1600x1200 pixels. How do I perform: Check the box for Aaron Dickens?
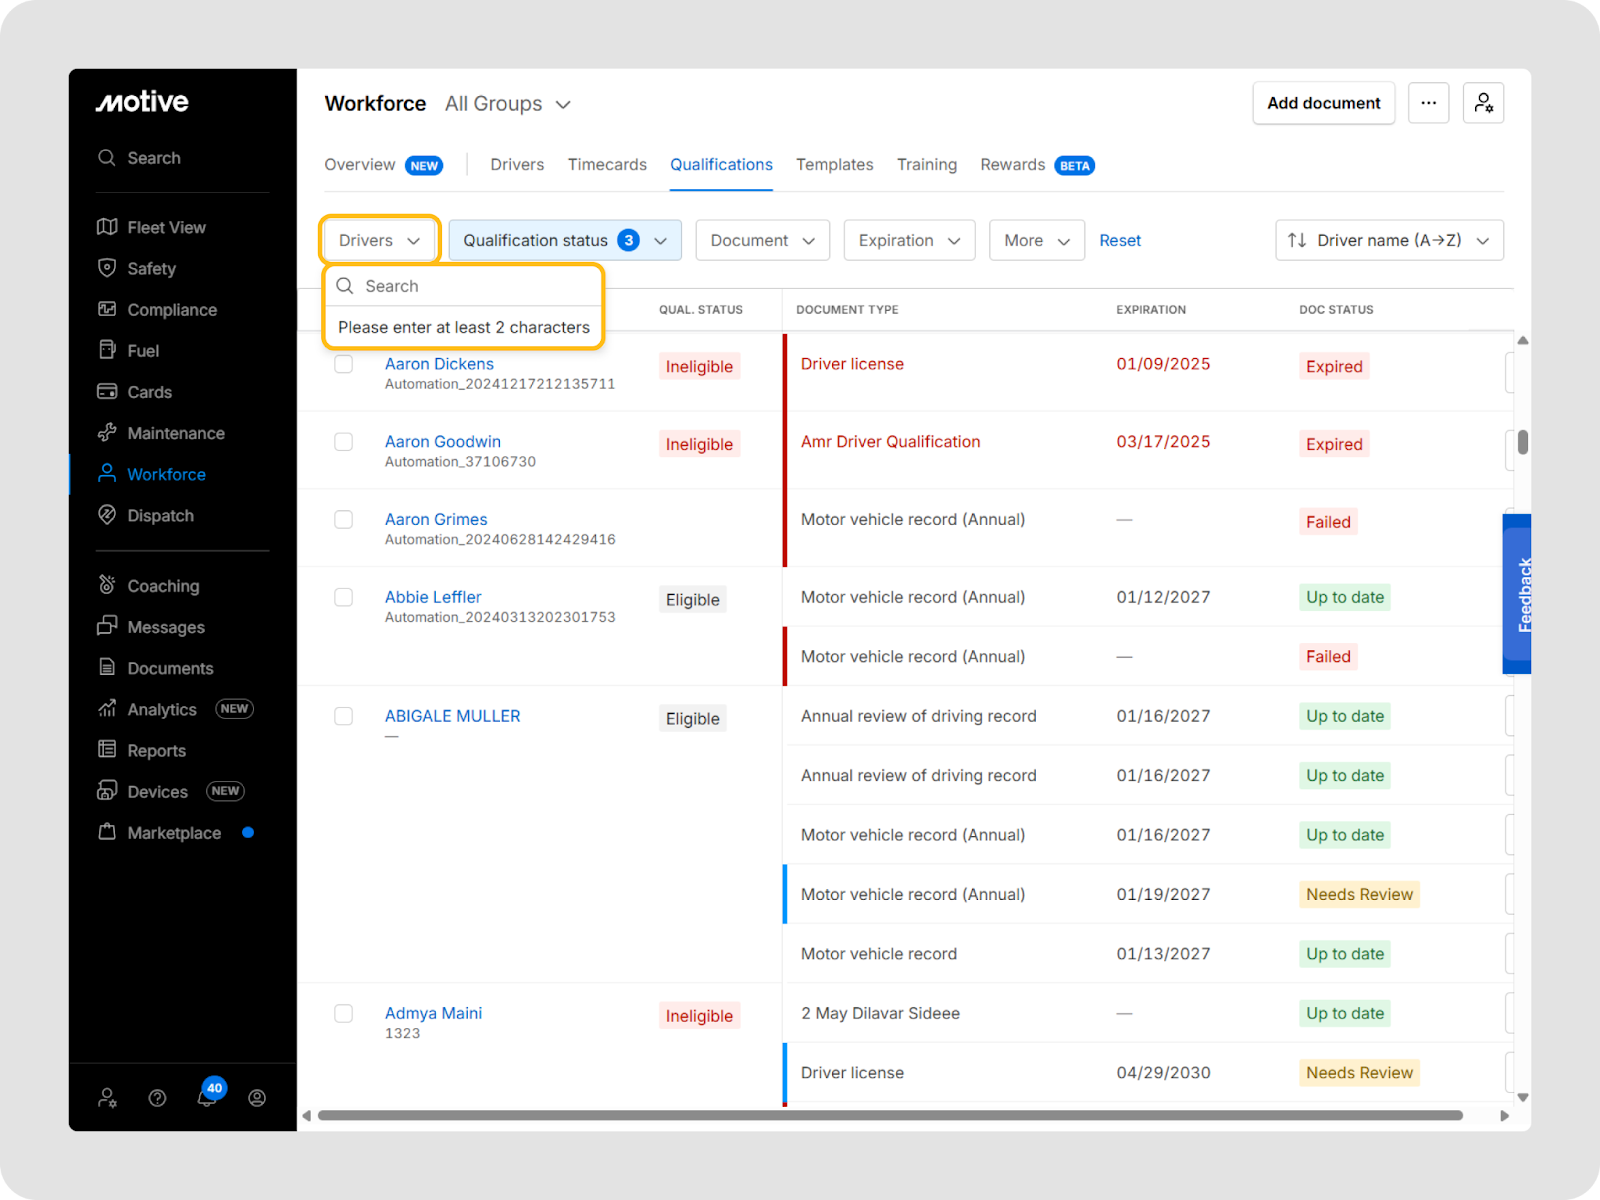(344, 364)
